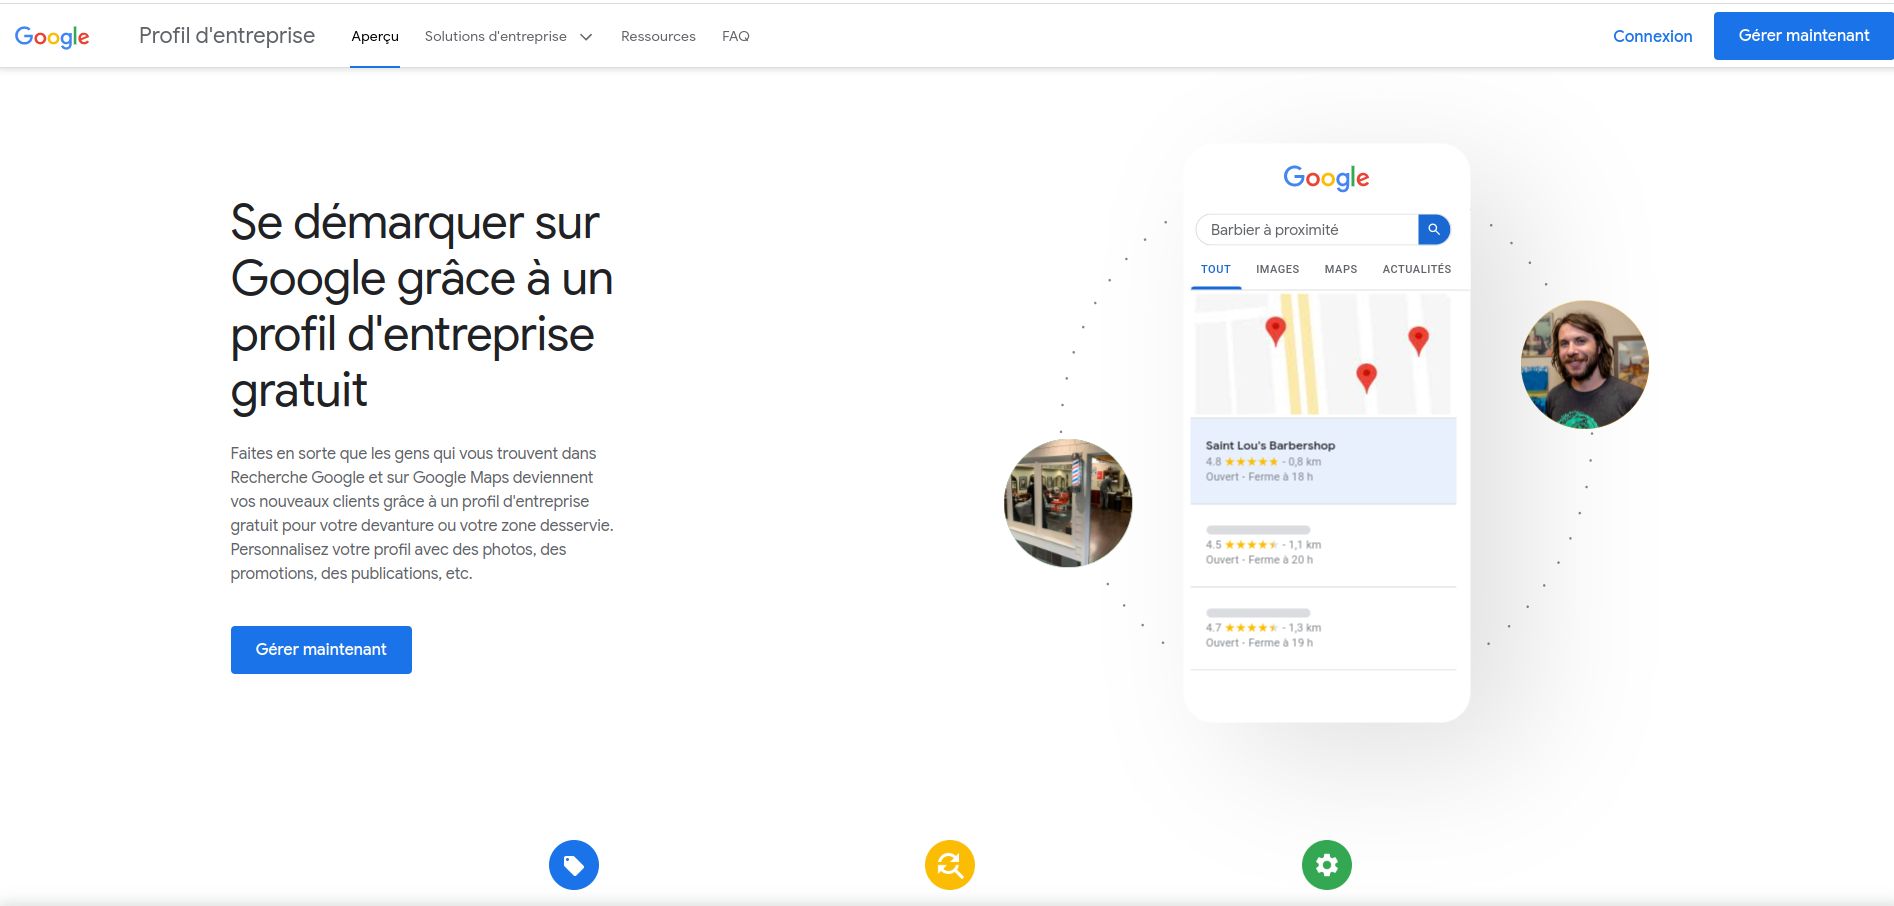This screenshot has height=906, width=1894.
Task: Click the headline Se démarquer sur Google
Action: [421, 306]
